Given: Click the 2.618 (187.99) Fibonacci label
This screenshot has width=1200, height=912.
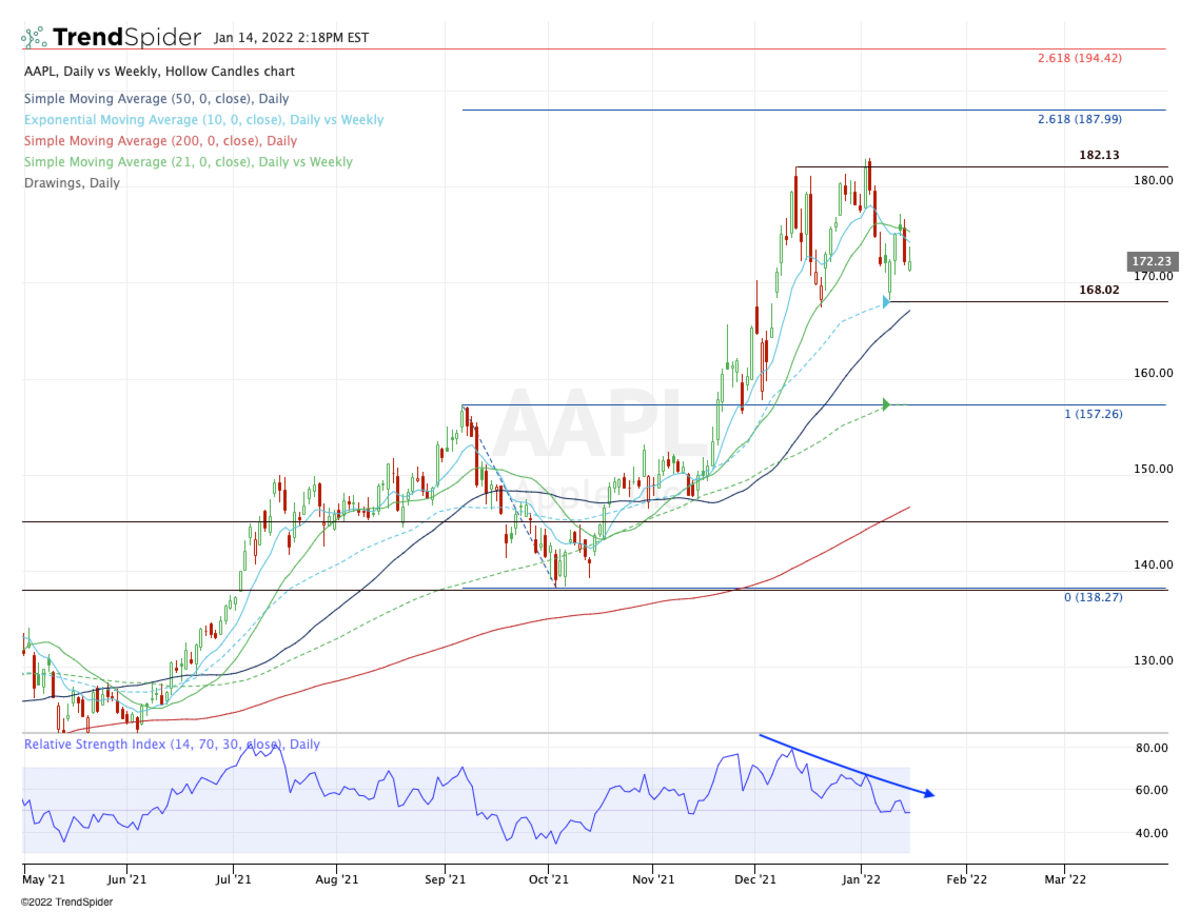Looking at the screenshot, I should 1080,119.
